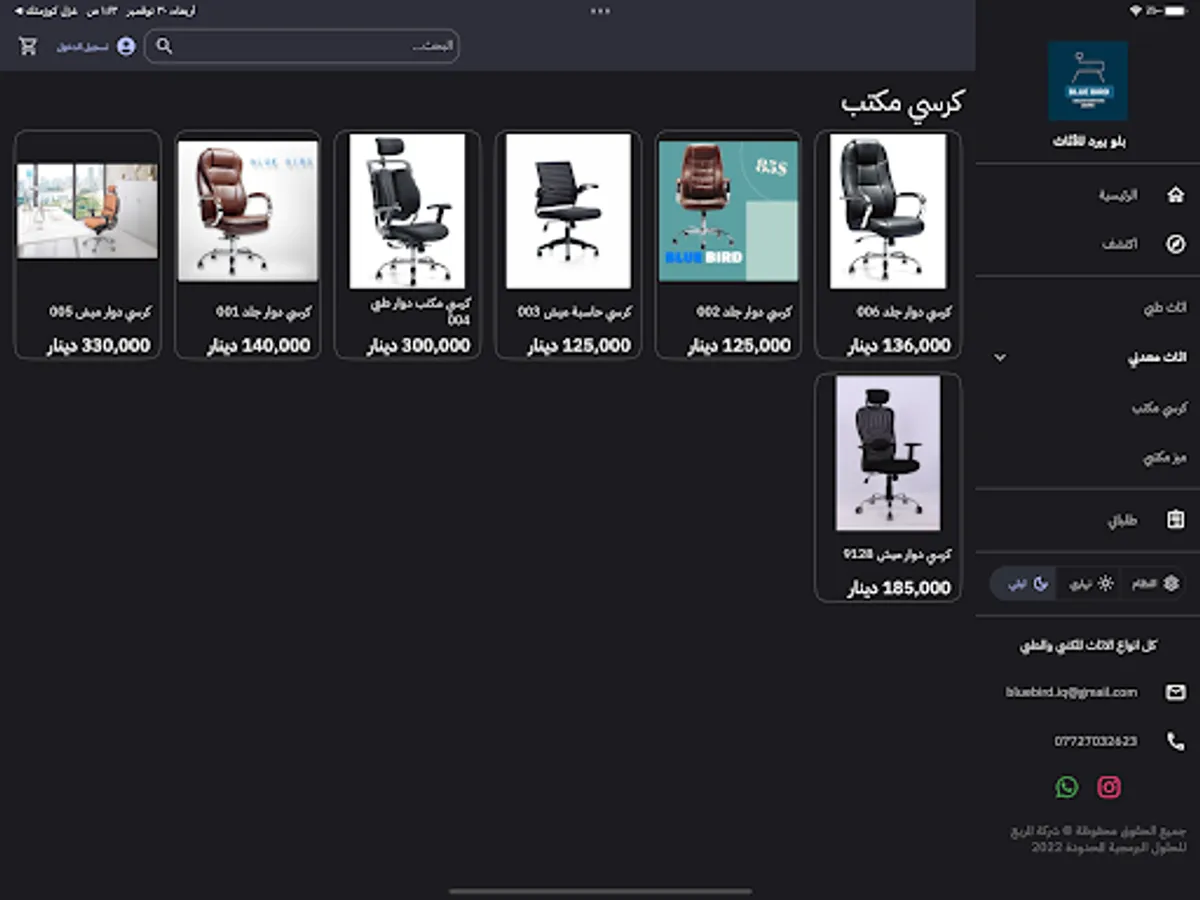Switch to light (sun) theme

(x=1091, y=583)
